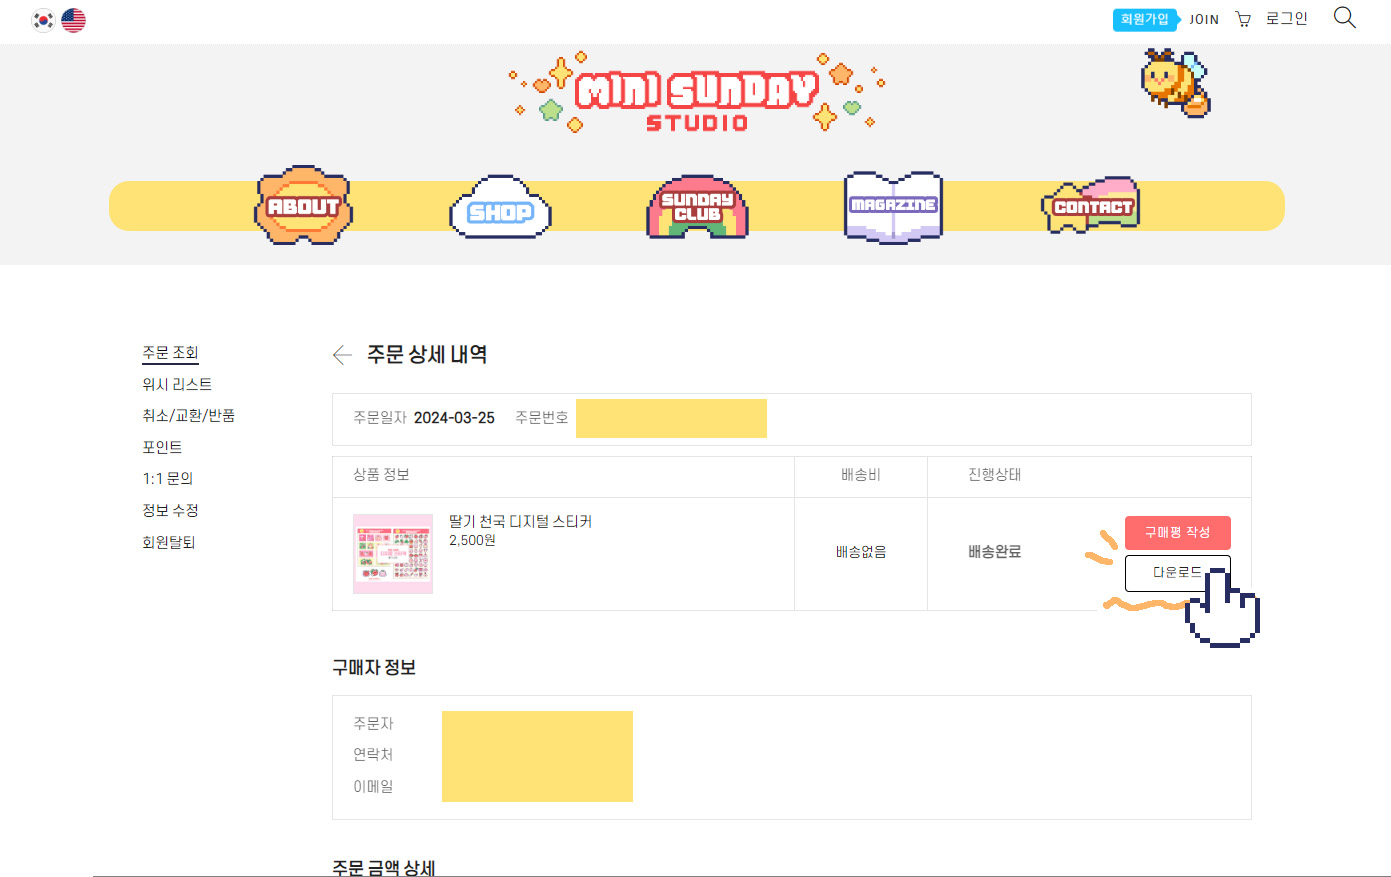
Task: Click the 로그인 login link
Action: [1286, 19]
